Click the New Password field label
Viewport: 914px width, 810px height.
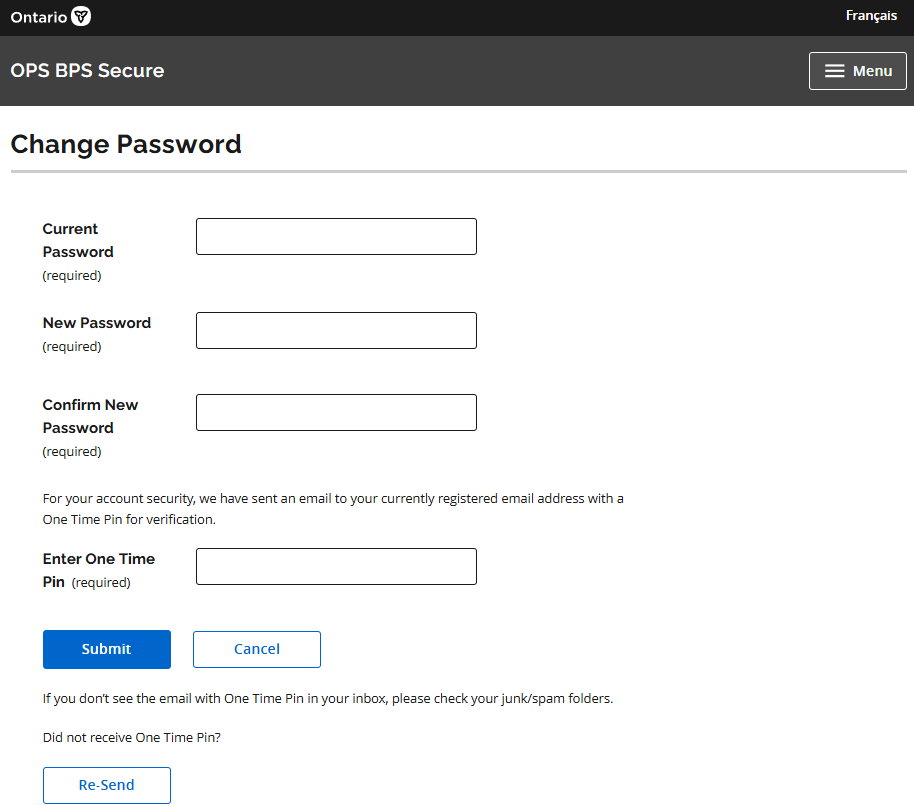pos(96,323)
